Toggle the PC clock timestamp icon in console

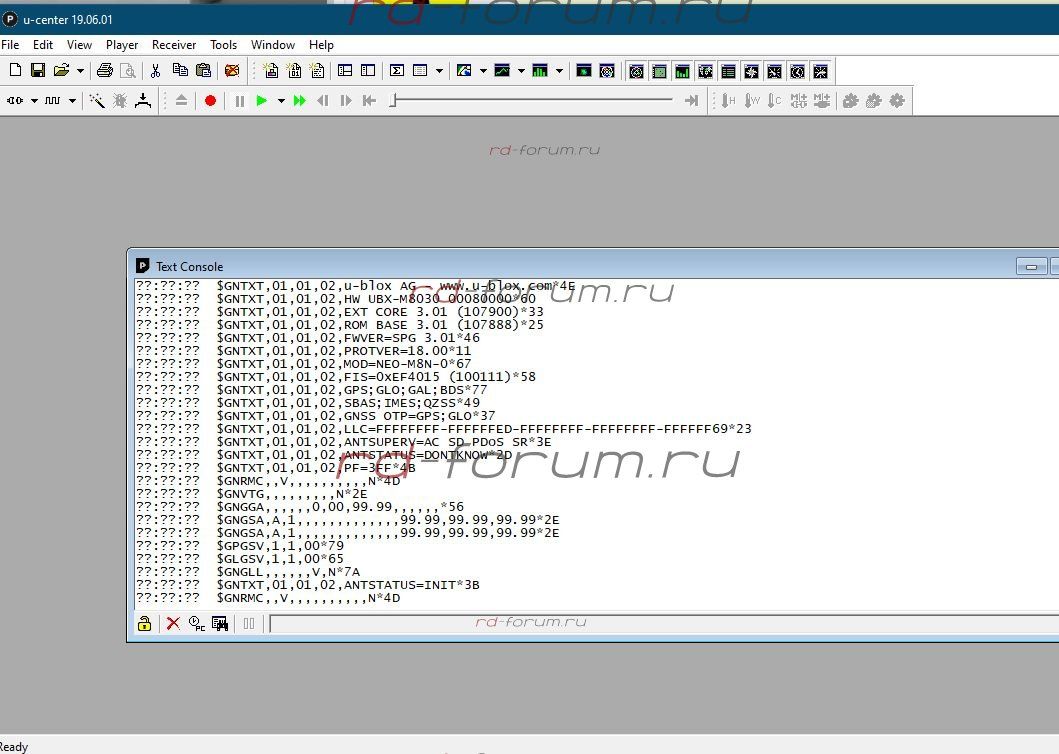(x=197, y=624)
